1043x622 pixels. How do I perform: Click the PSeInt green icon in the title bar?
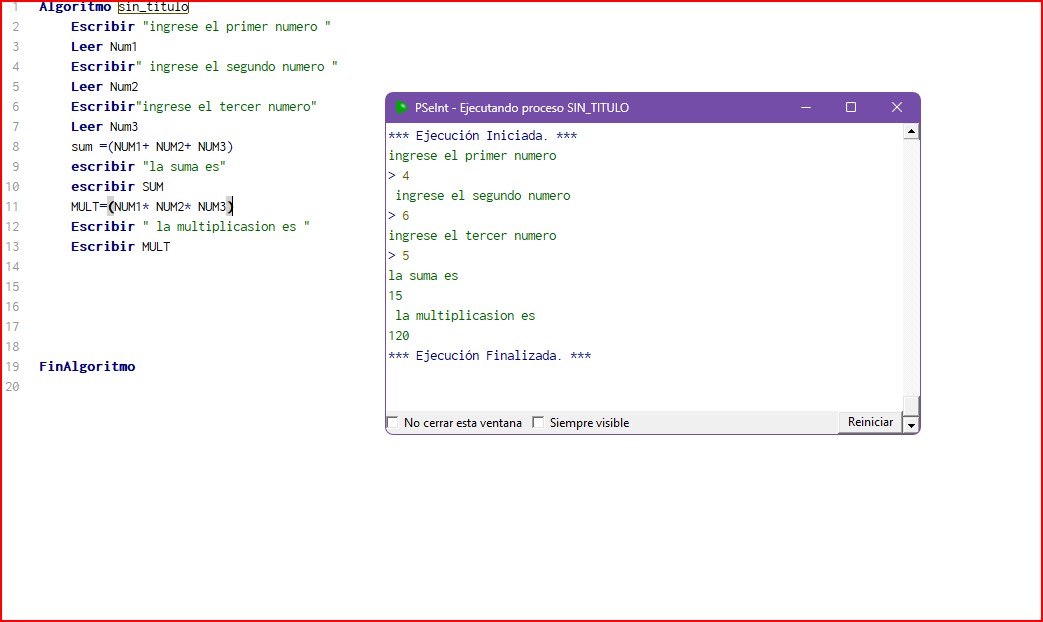click(x=402, y=108)
